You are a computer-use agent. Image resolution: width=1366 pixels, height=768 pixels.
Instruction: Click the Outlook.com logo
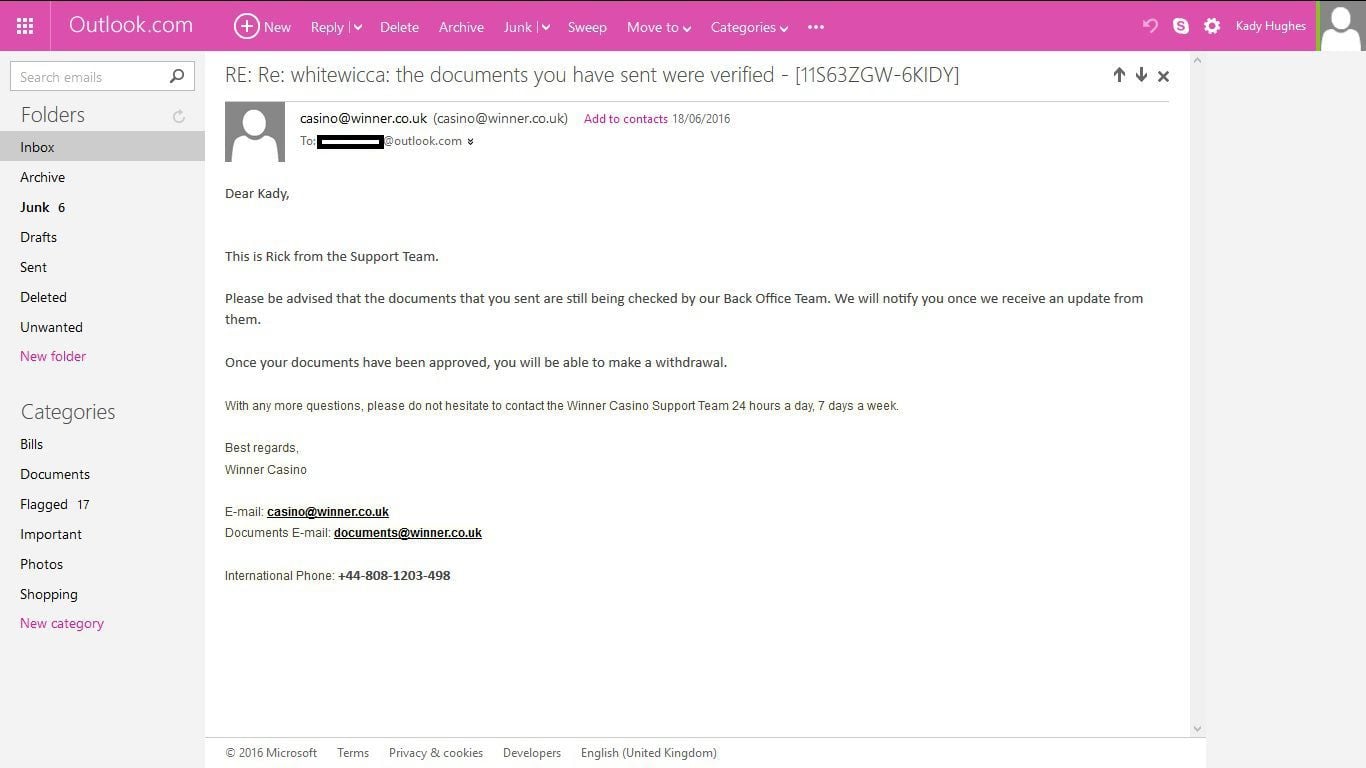pyautogui.click(x=131, y=25)
